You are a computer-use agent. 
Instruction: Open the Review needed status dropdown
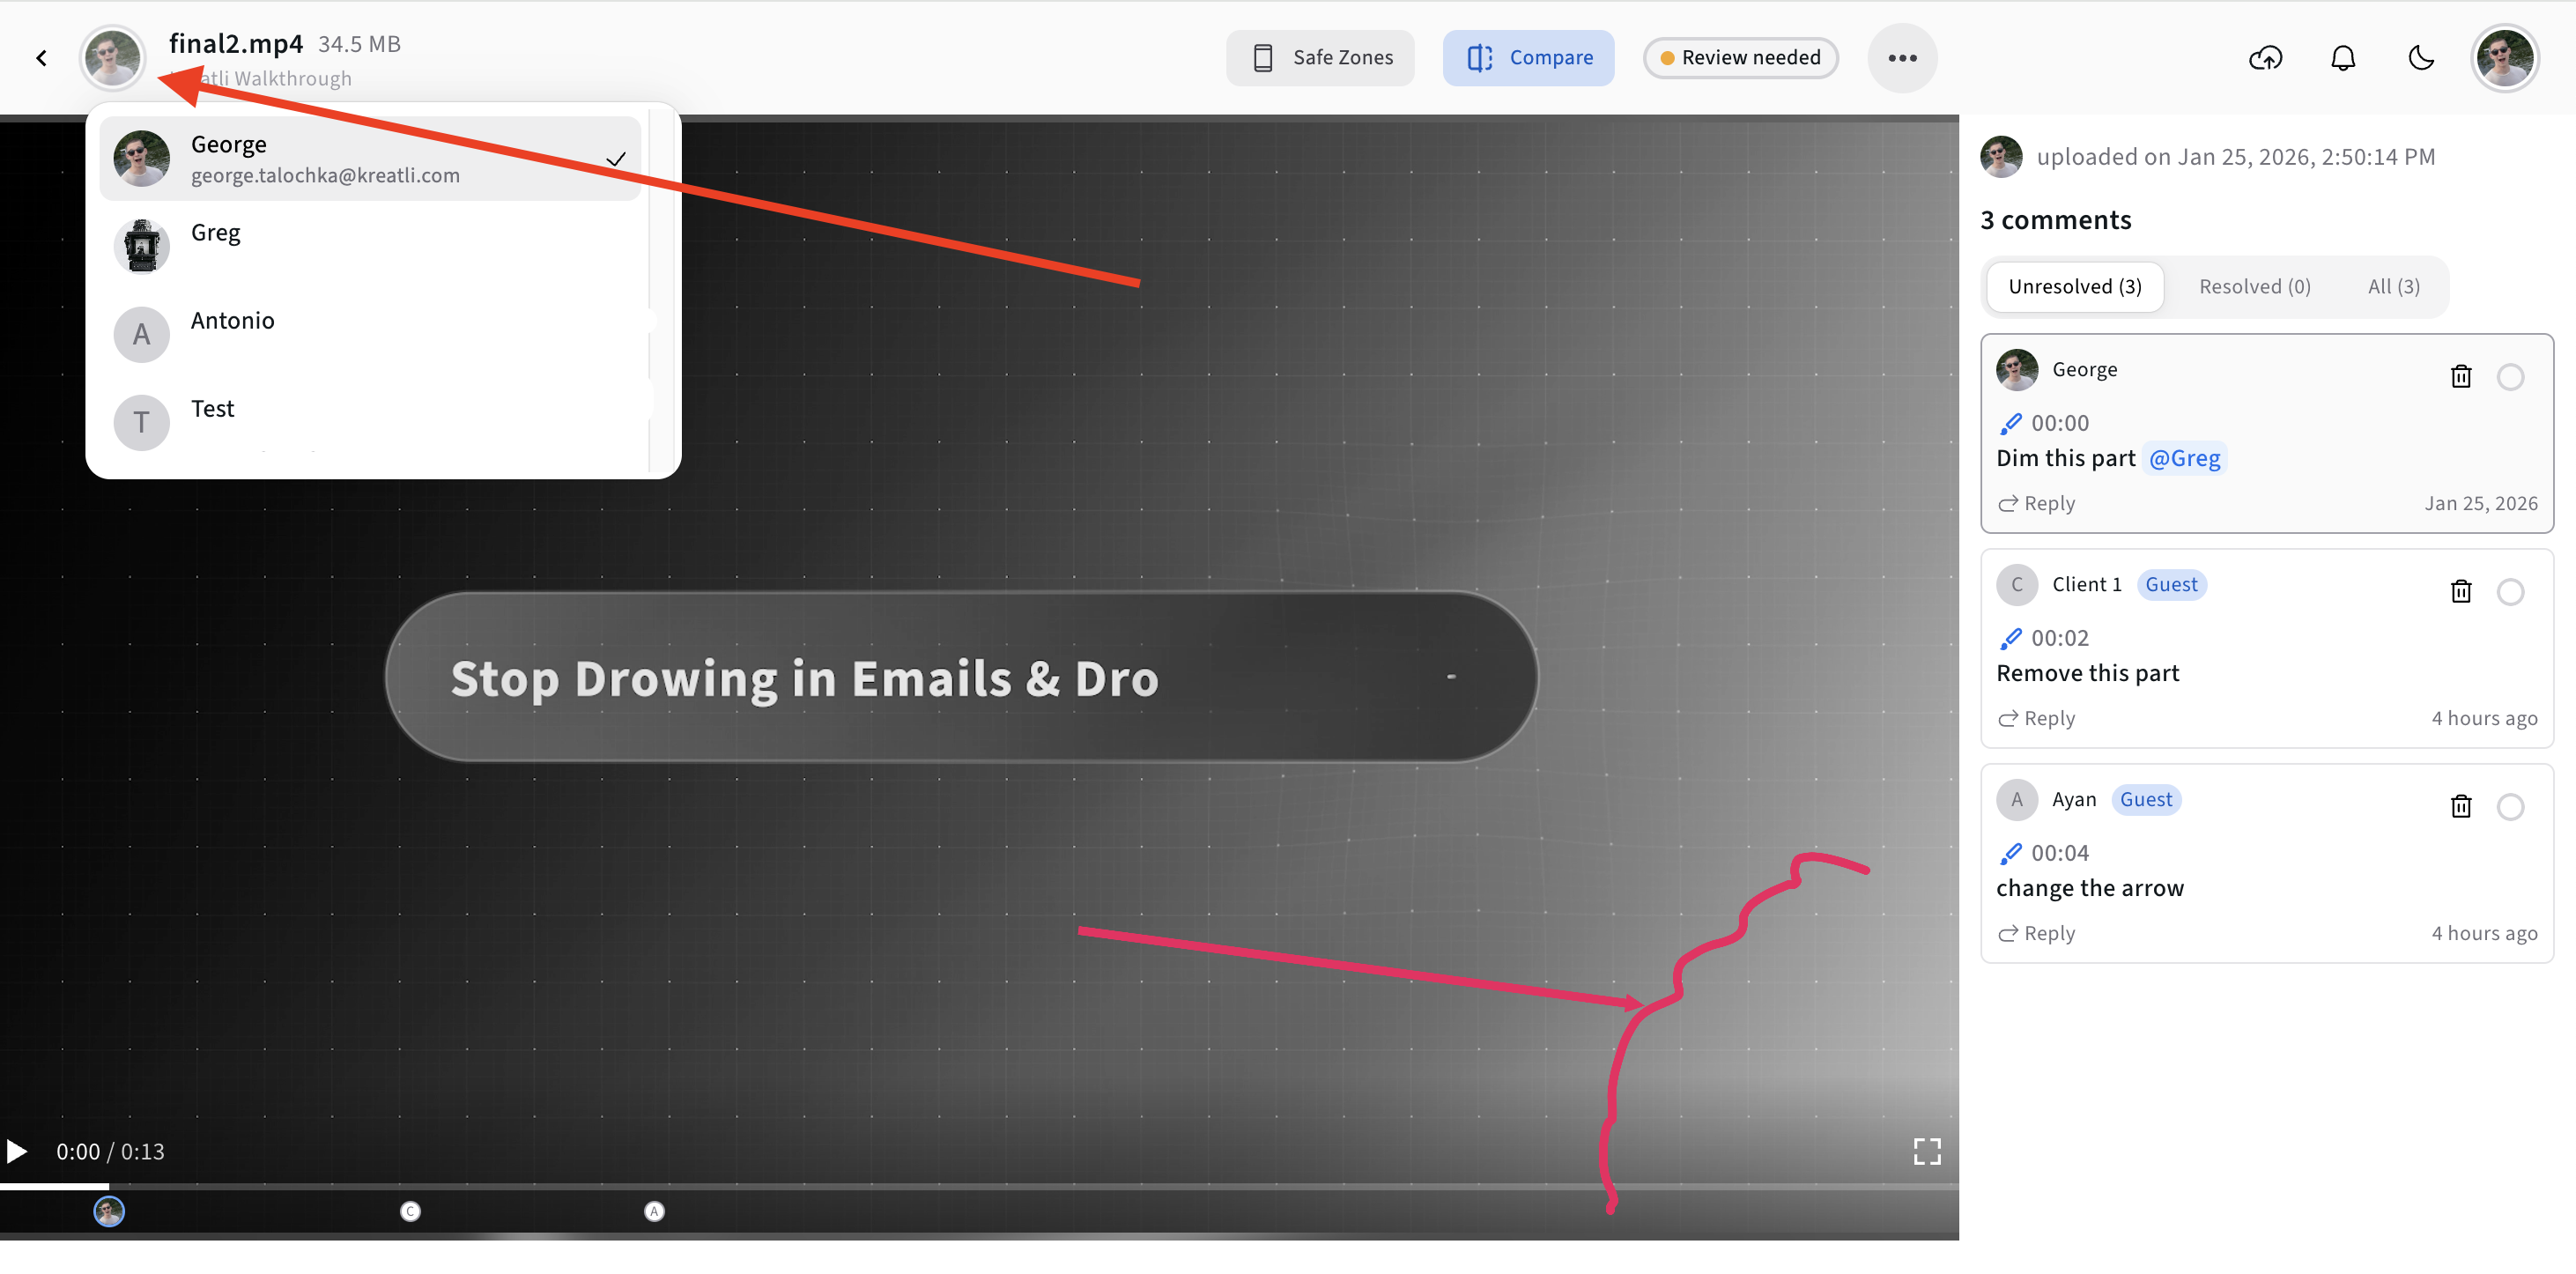click(x=1740, y=58)
